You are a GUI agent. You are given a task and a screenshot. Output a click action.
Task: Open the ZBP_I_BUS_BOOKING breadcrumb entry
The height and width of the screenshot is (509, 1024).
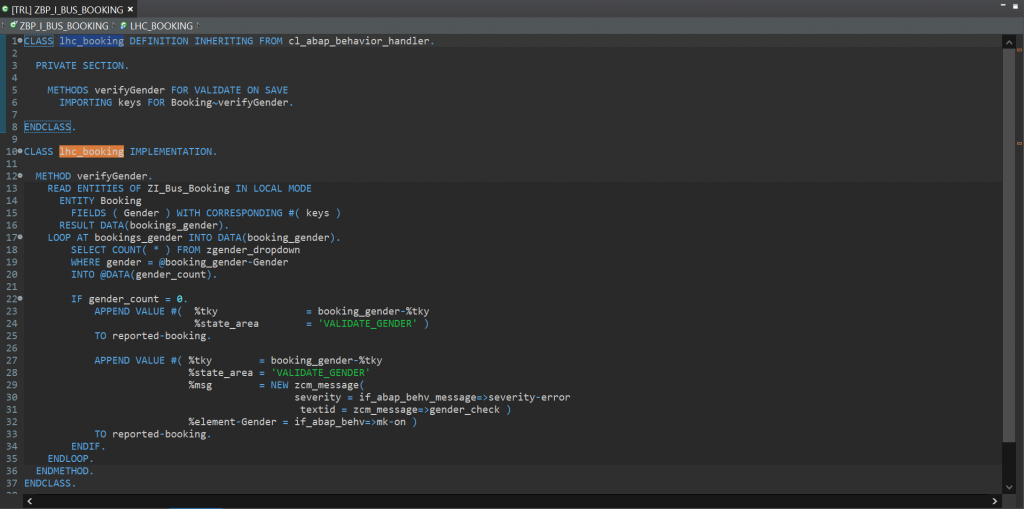(64, 26)
